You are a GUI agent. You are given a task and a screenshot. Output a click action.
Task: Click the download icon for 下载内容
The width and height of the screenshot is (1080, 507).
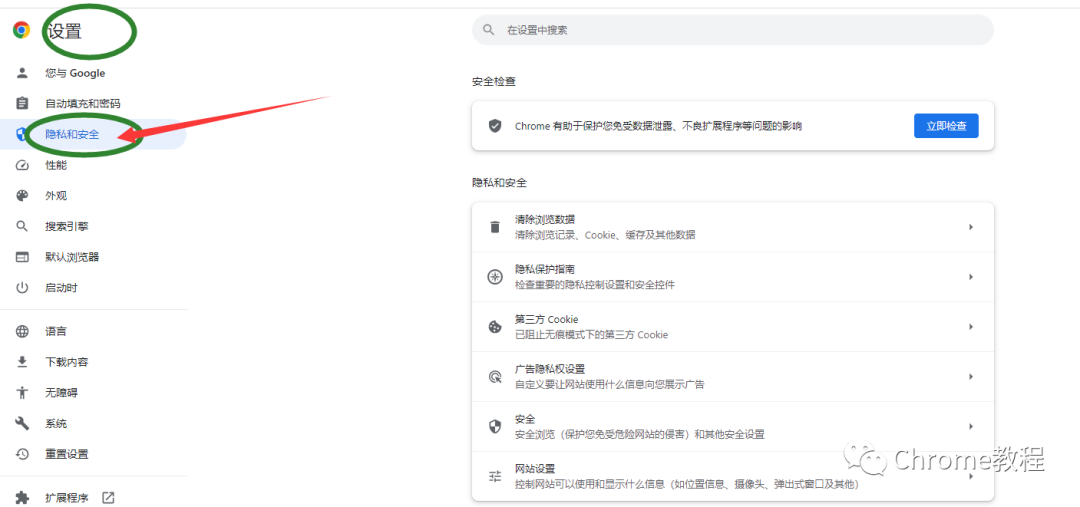click(22, 362)
